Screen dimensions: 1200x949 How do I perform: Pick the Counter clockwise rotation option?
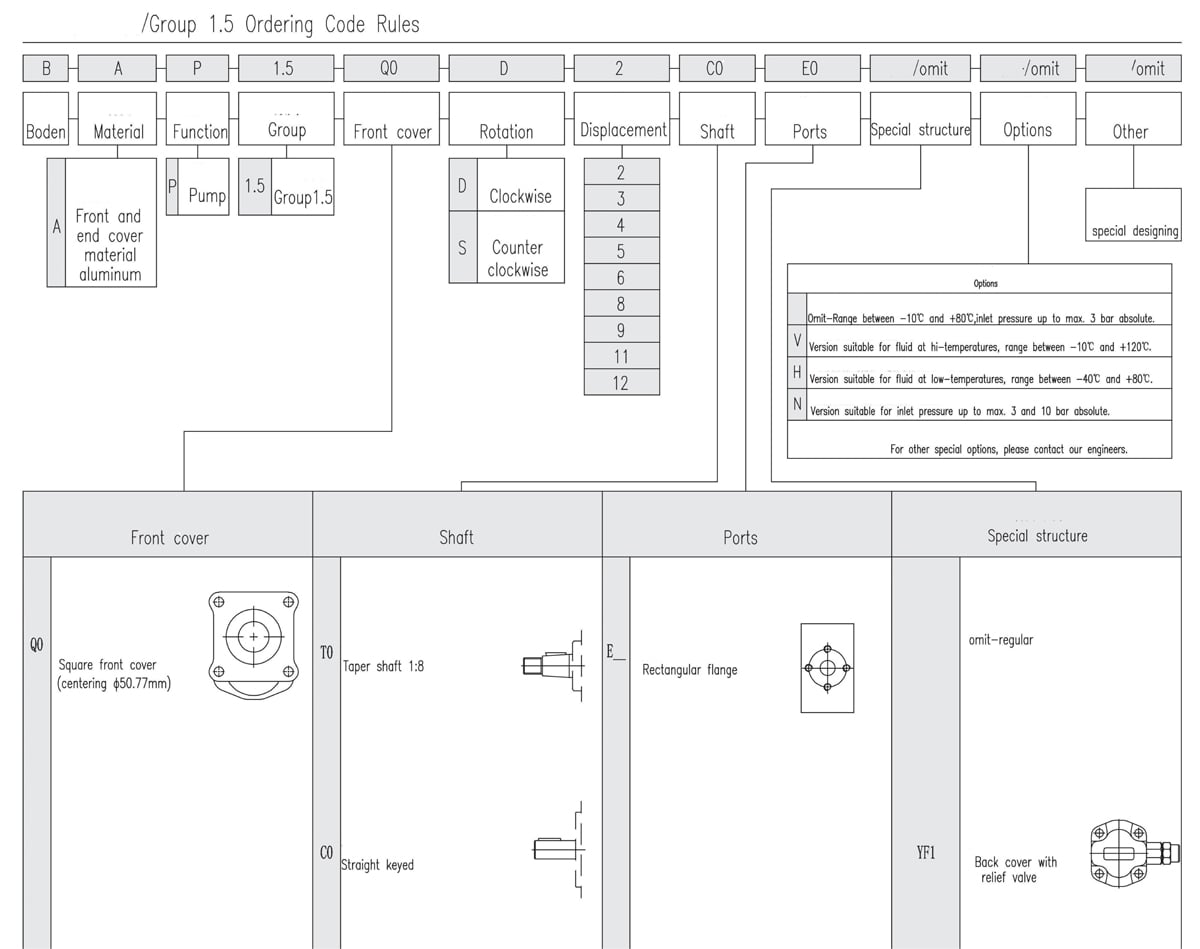pyautogui.click(x=518, y=258)
